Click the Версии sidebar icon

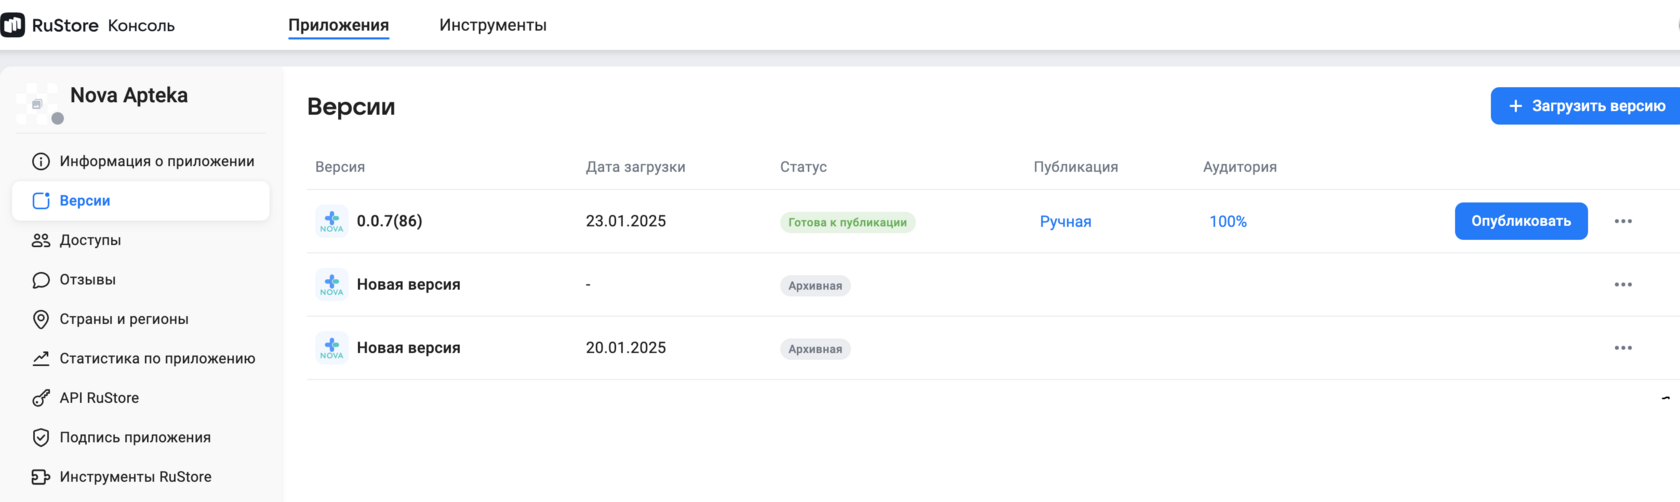pos(41,201)
